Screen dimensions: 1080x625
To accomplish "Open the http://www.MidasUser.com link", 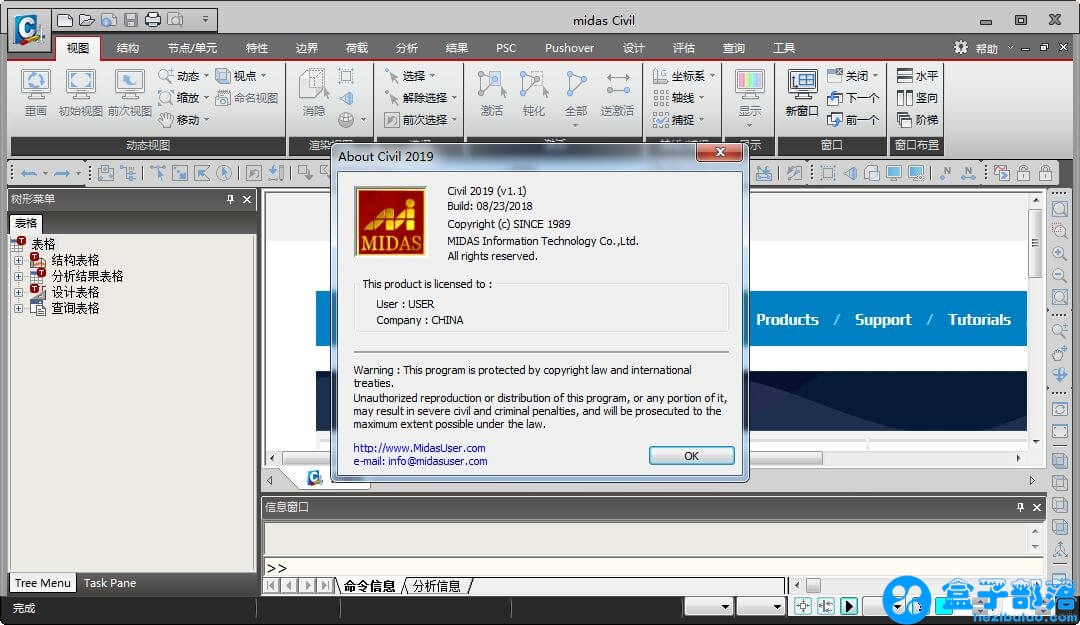I will click(x=419, y=448).
